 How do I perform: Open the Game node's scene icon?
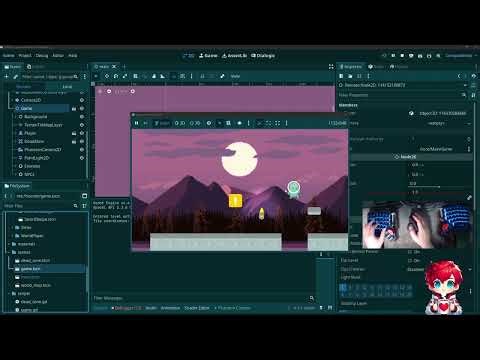(x=74, y=108)
